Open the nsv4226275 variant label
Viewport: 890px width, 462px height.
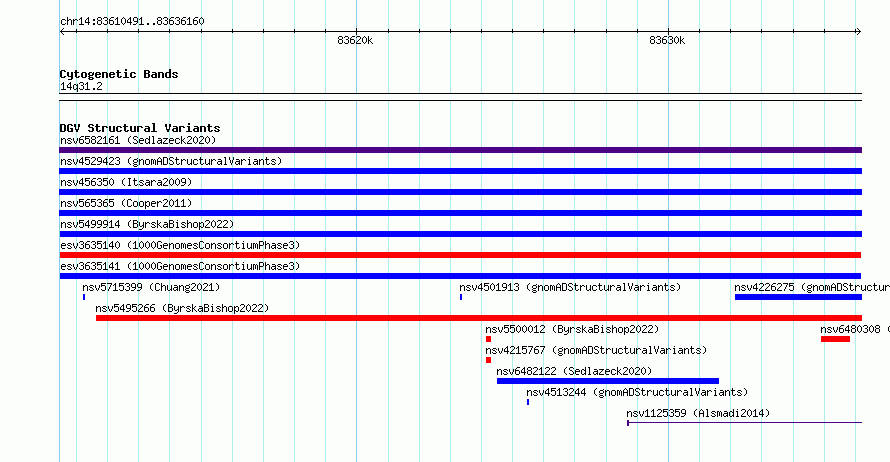click(x=812, y=287)
